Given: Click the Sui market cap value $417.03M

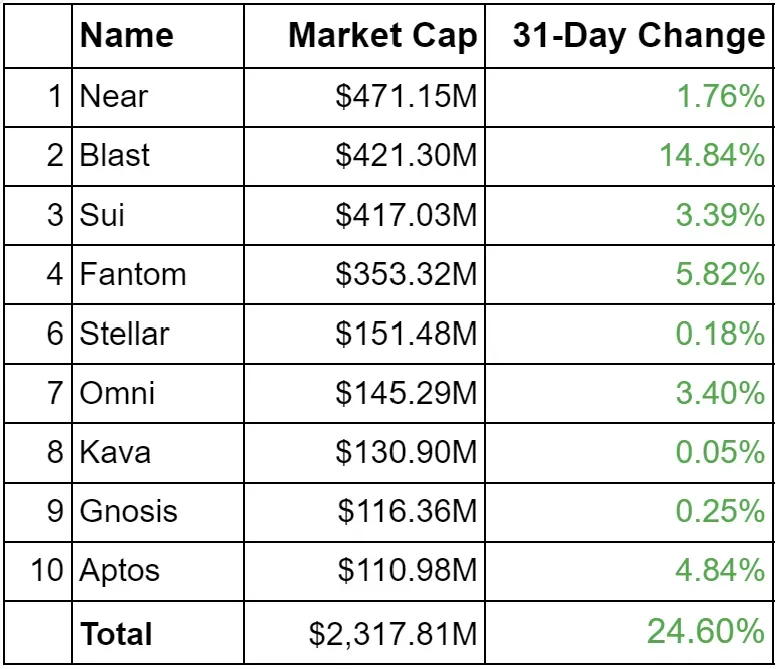Looking at the screenshot, I should click(406, 215).
